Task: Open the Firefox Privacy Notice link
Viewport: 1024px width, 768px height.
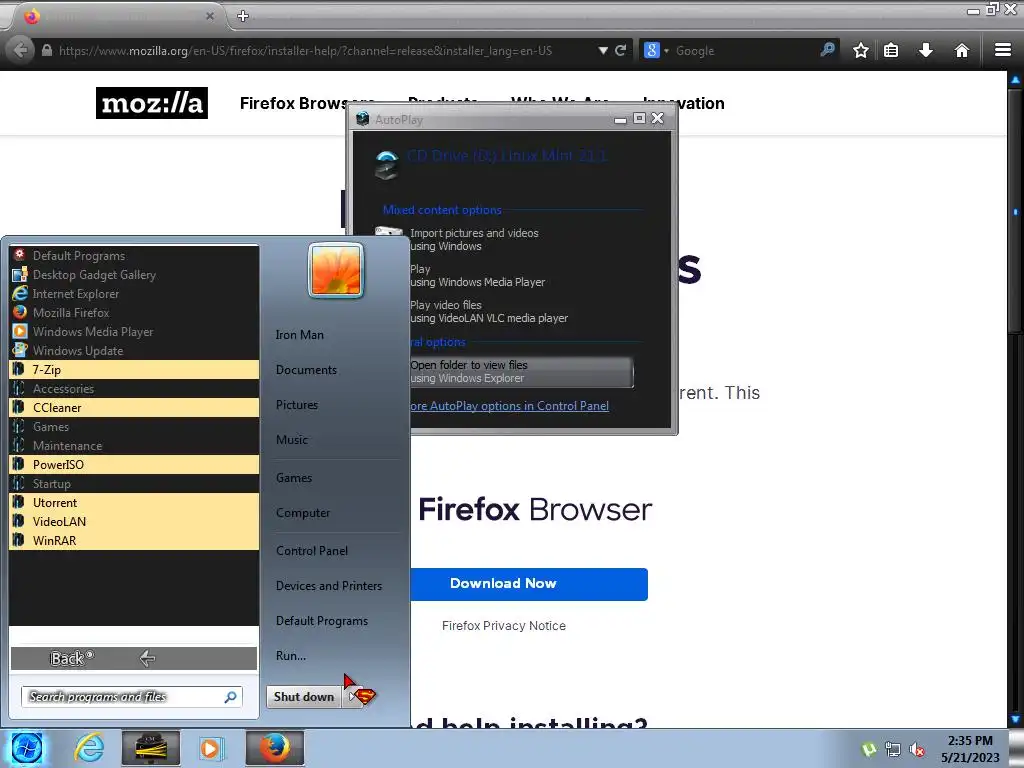Action: [504, 626]
